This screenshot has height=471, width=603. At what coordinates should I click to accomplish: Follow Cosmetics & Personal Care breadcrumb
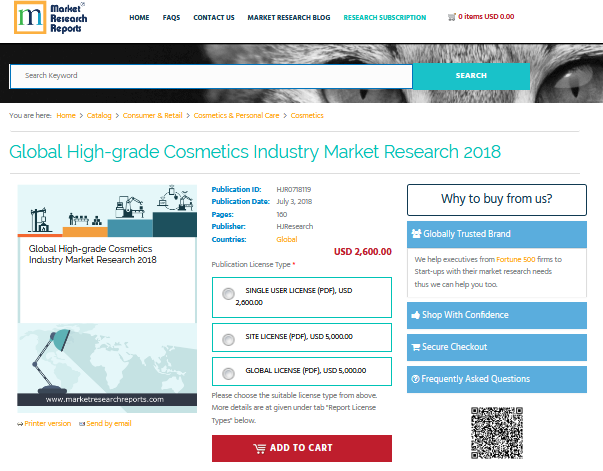pos(237,115)
